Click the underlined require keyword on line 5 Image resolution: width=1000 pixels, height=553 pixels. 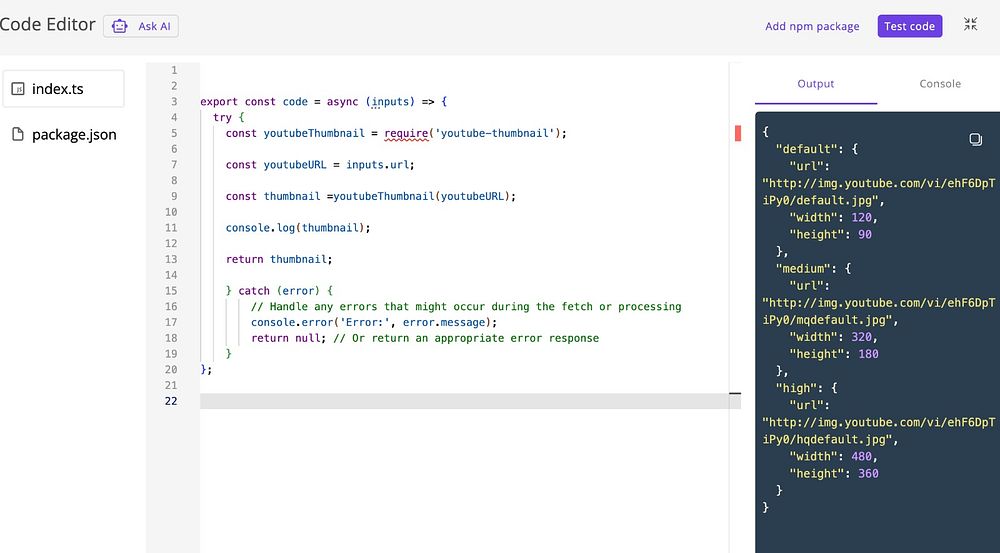406,133
